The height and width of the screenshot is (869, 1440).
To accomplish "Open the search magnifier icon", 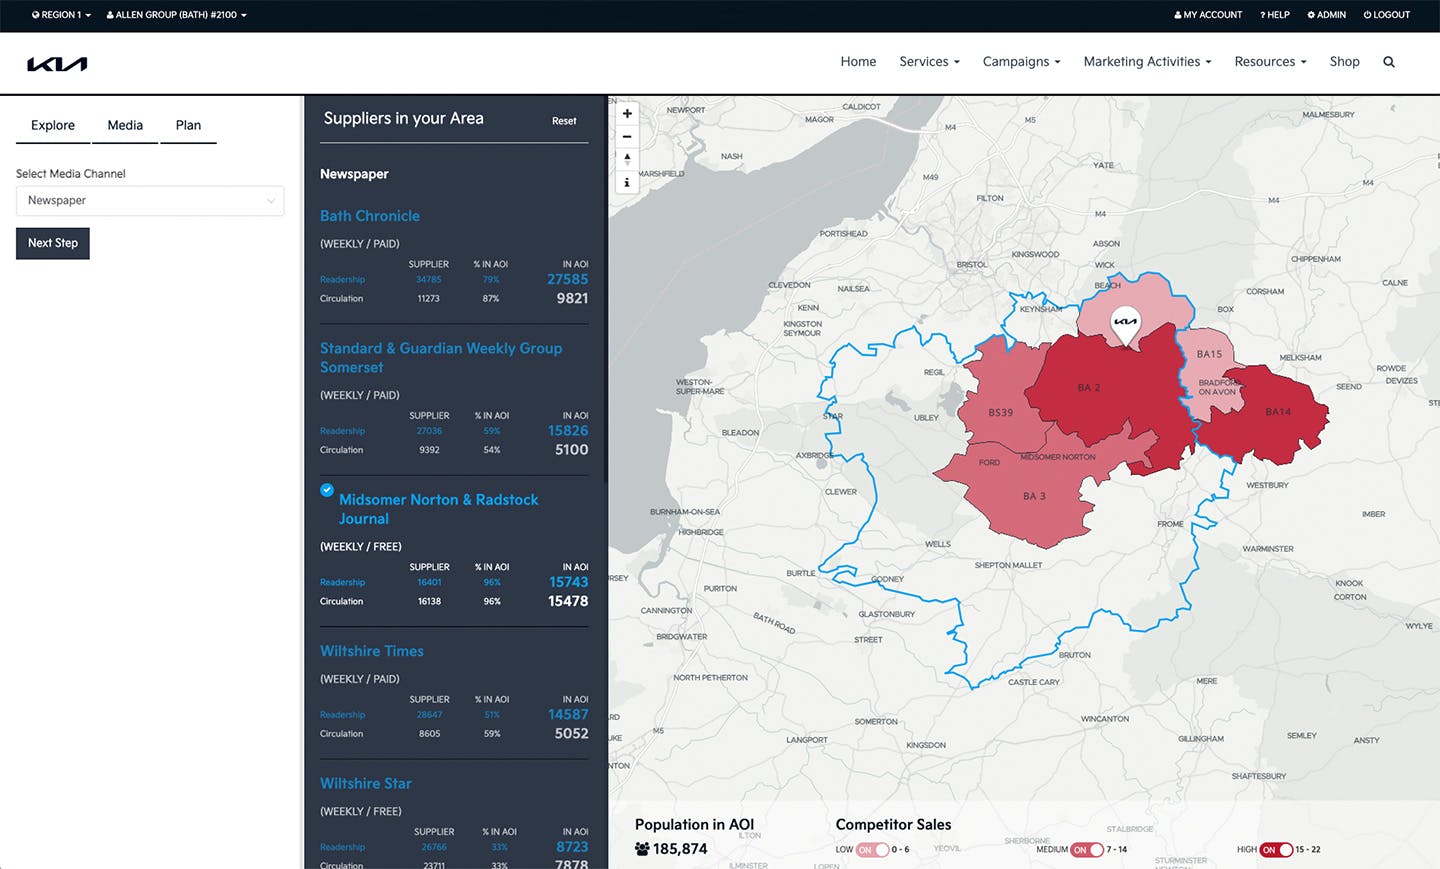I will point(1389,62).
